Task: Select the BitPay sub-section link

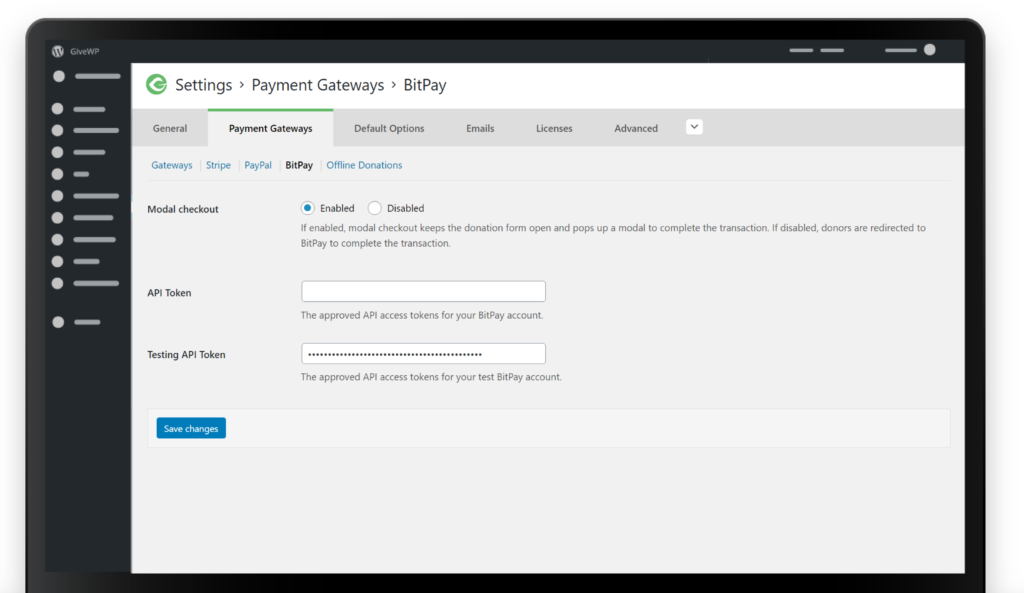Action: (299, 165)
